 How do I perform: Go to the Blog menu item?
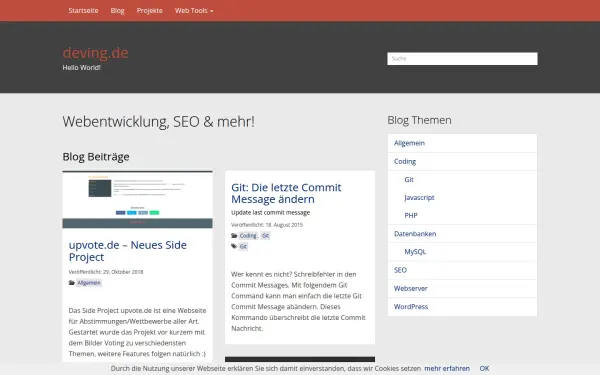(117, 11)
